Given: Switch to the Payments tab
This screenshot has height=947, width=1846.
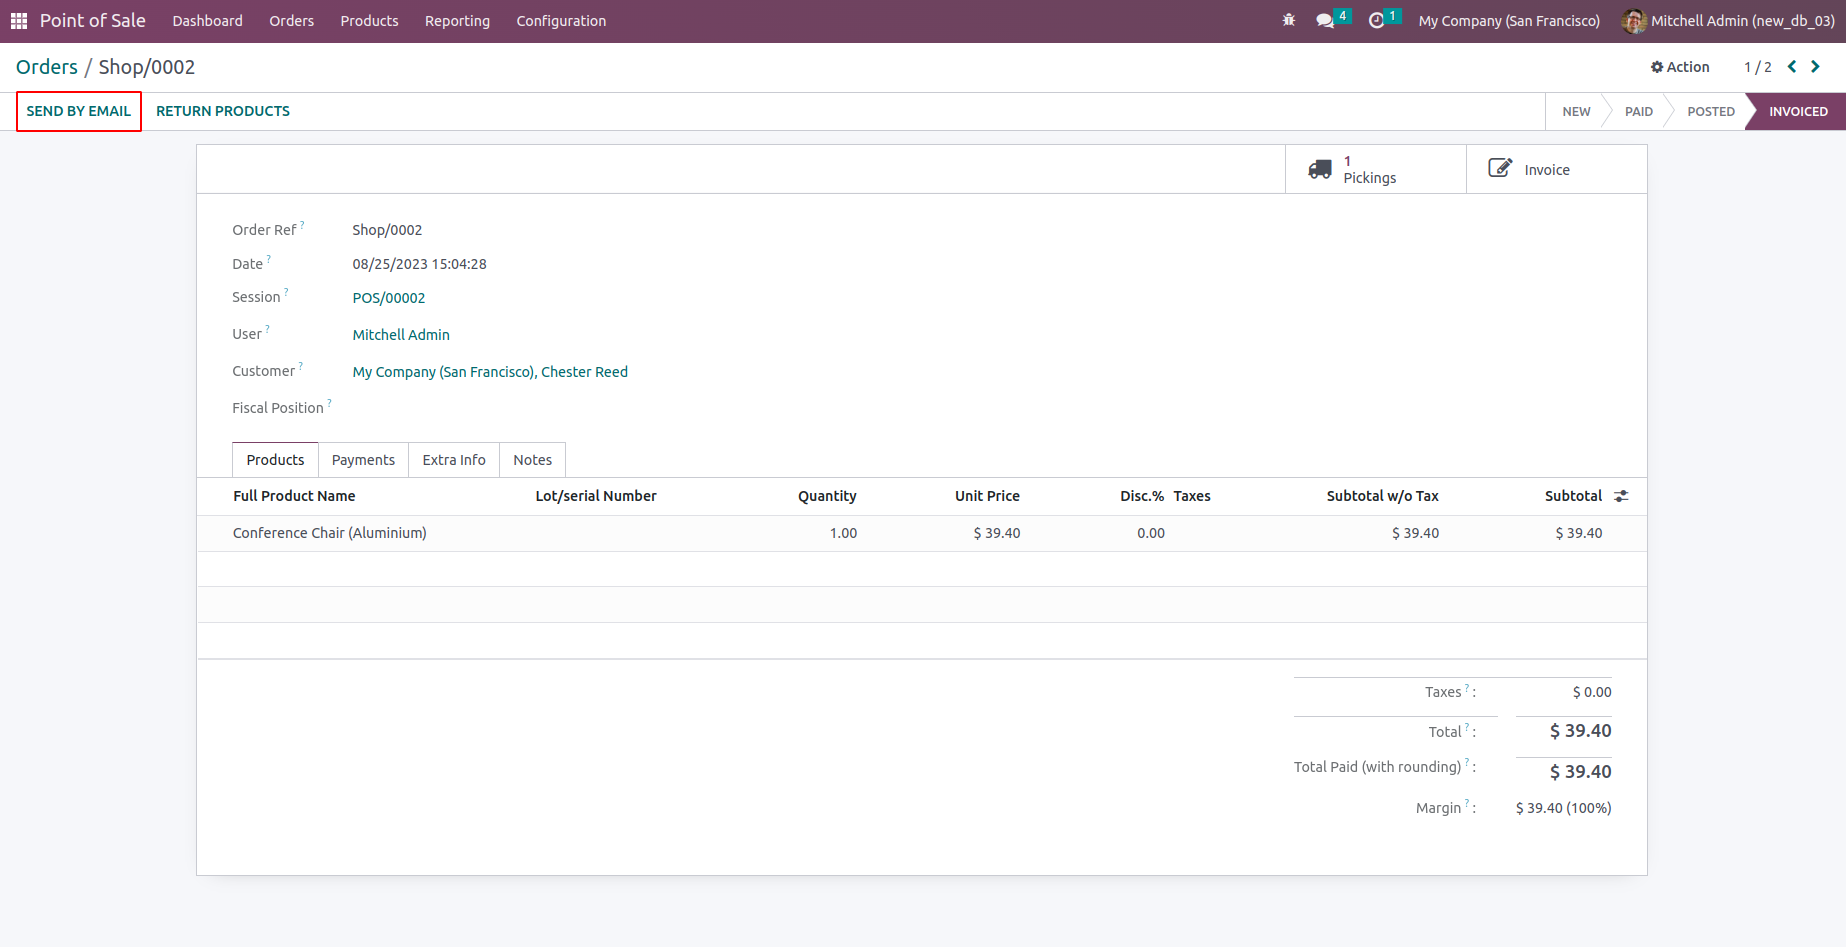Looking at the screenshot, I should tap(363, 460).
